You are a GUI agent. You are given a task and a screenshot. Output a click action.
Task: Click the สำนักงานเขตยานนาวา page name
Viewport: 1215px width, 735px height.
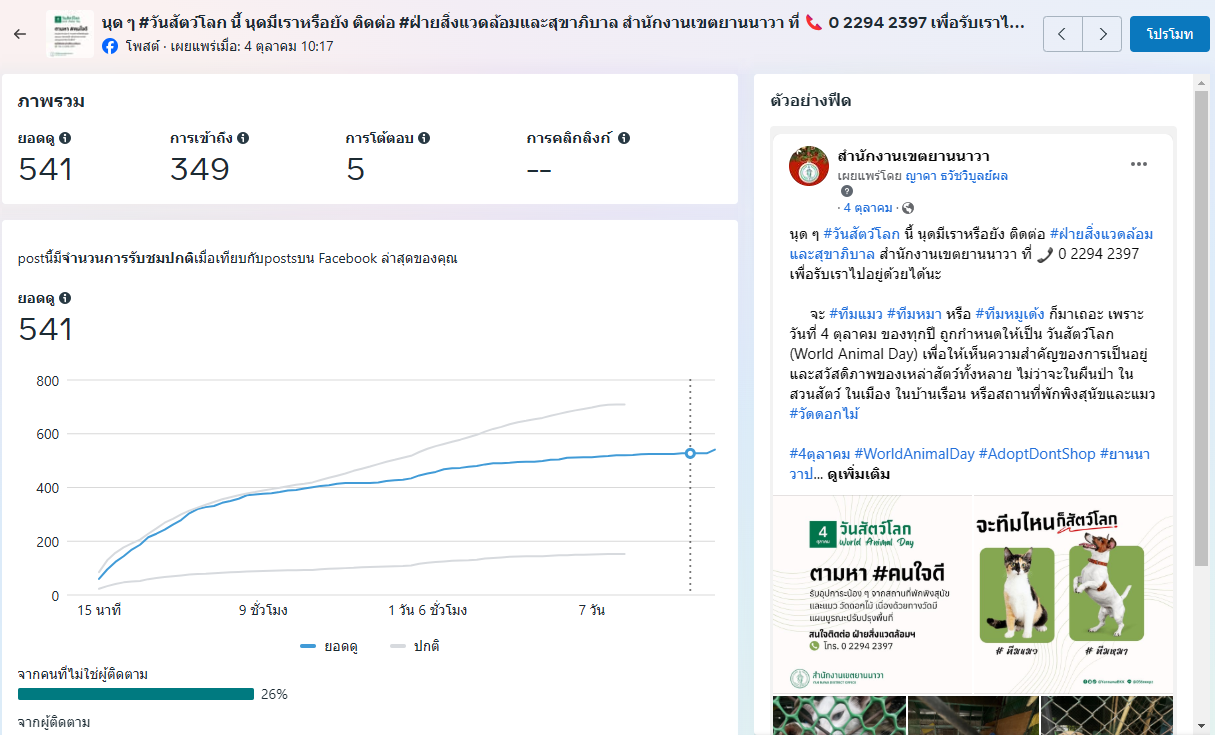click(913, 156)
